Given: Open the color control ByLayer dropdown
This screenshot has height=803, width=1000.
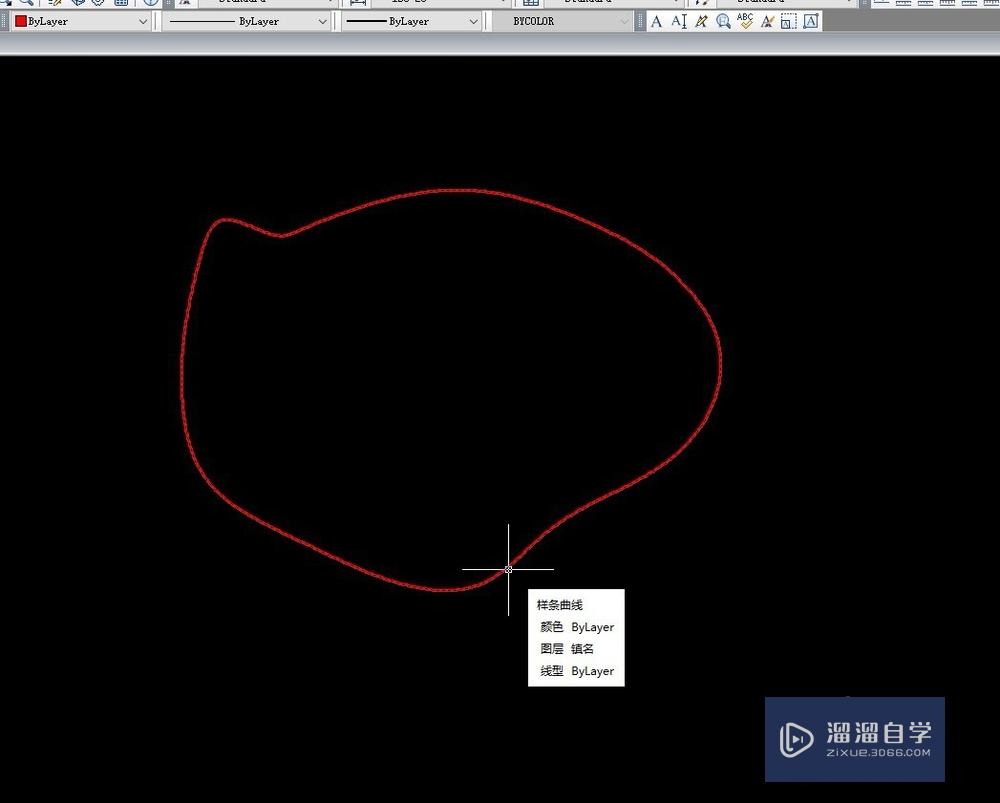Looking at the screenshot, I should point(143,21).
